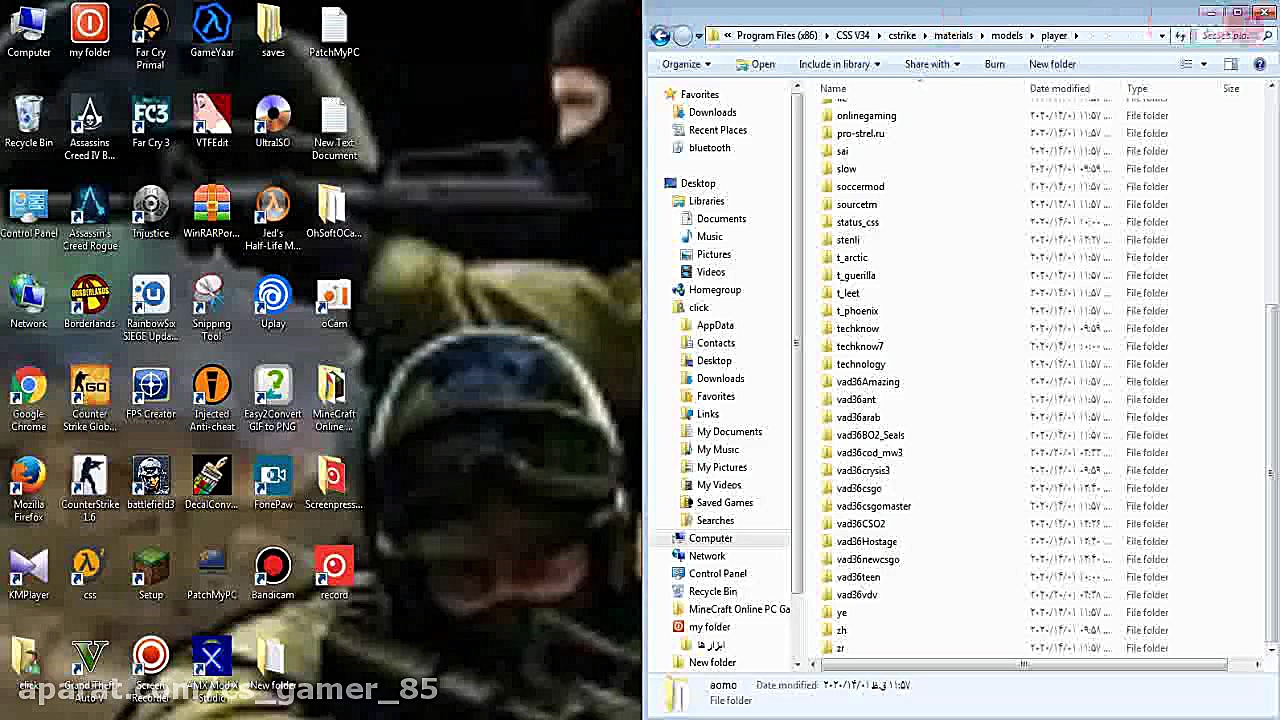1280x720 pixels.
Task: Select the Far Cry 3 desktop icon
Action: 151,122
